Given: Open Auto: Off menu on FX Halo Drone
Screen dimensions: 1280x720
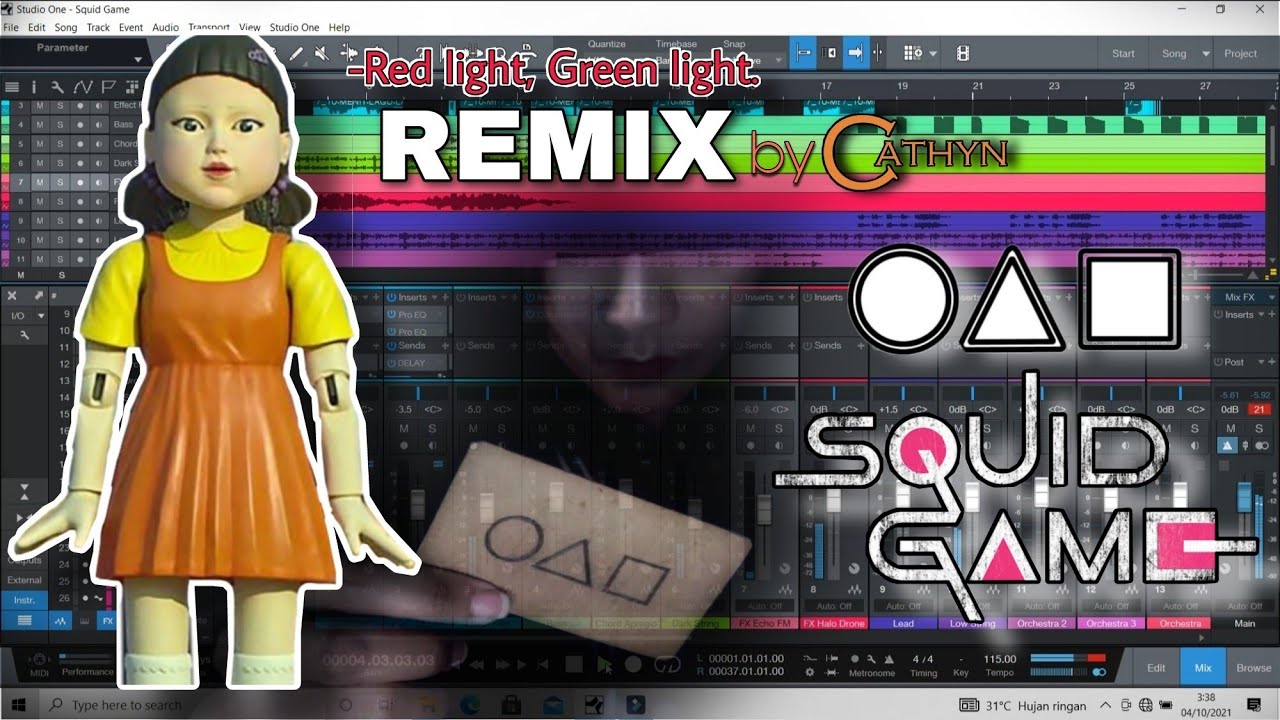Looking at the screenshot, I should (x=833, y=606).
